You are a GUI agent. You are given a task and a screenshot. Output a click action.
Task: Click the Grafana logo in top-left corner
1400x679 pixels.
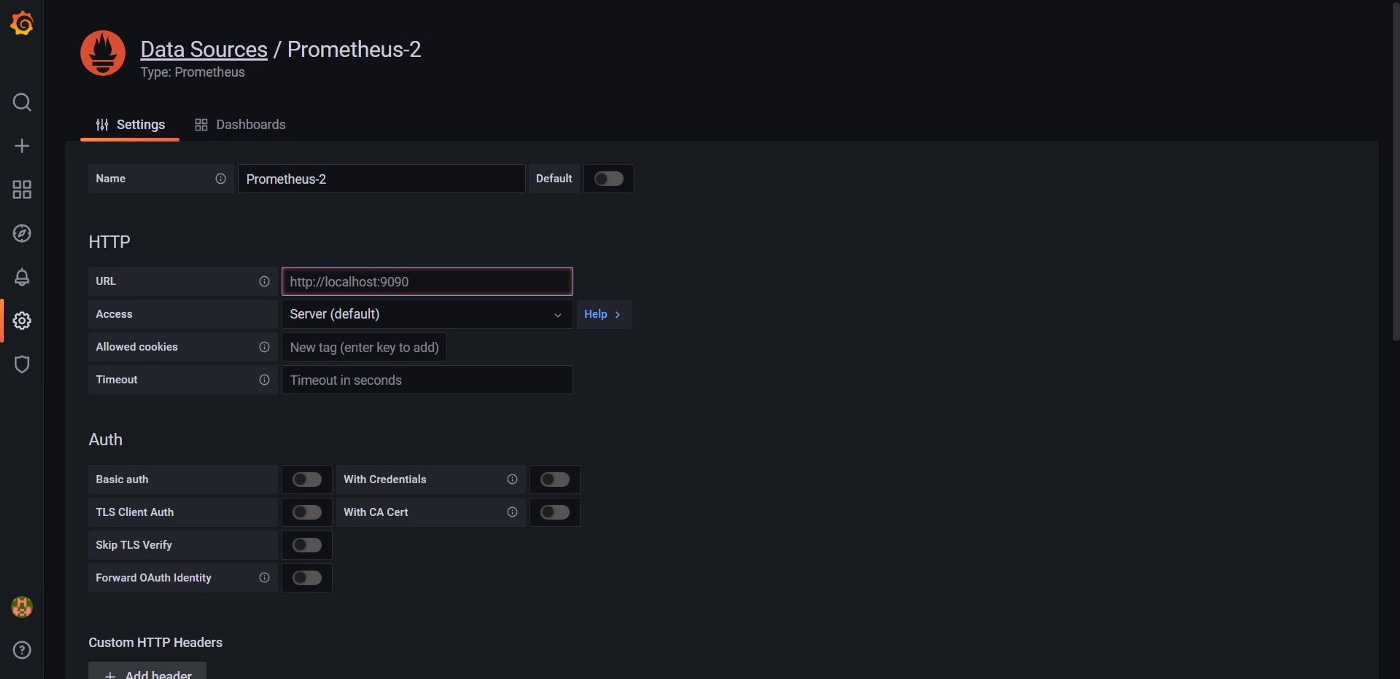[22, 22]
